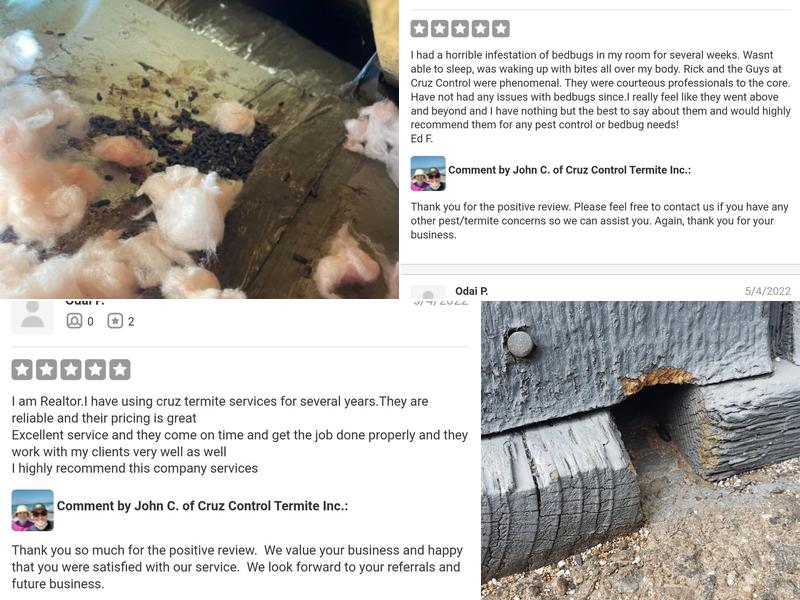Click the 5/4/2022 review date
Viewport: 800px width, 600px height.
click(767, 291)
